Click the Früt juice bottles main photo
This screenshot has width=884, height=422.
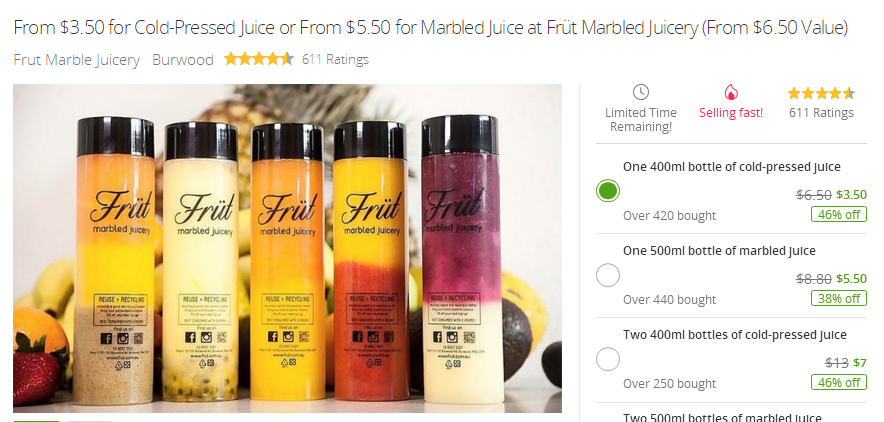pyautogui.click(x=288, y=248)
